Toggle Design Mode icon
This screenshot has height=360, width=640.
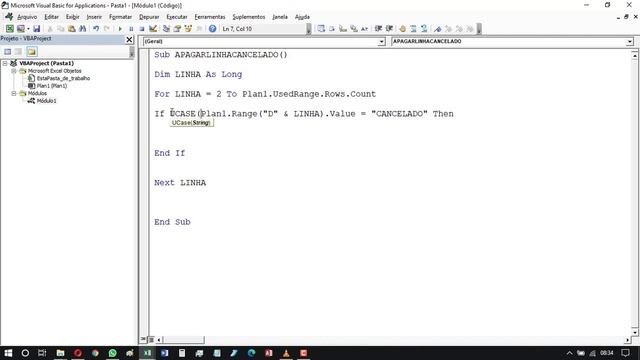pyautogui.click(x=153, y=29)
